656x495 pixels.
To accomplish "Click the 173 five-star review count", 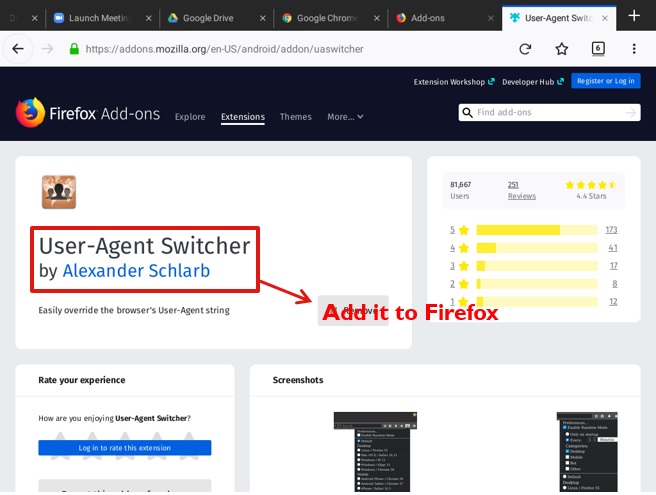I will 611,230.
